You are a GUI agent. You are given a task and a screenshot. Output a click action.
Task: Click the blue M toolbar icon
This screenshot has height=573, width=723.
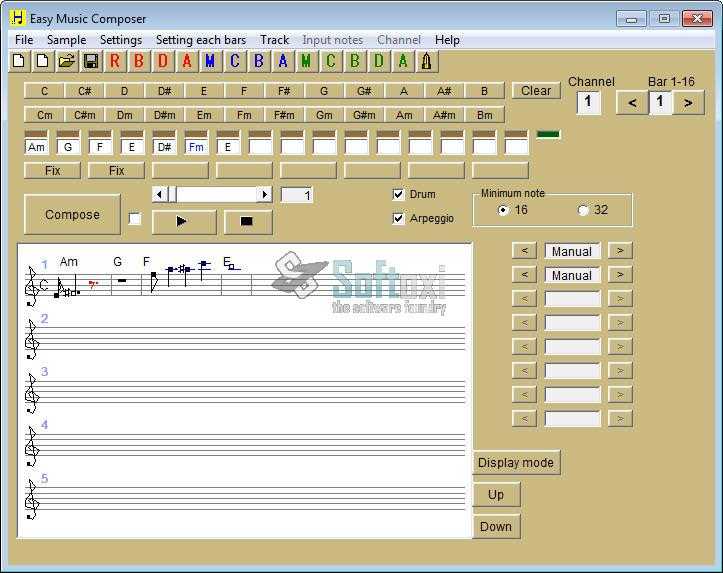[211, 61]
